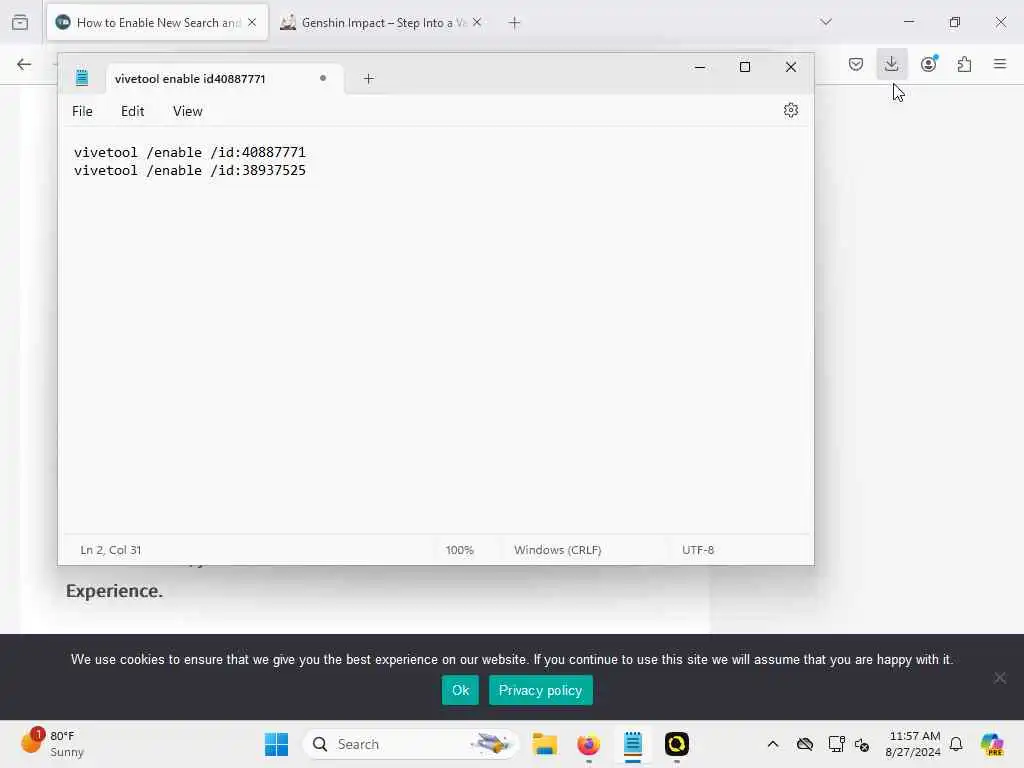Close the vivetool enable id40887771 tab
Image resolution: width=1024 pixels, height=768 pixels.
coord(323,78)
